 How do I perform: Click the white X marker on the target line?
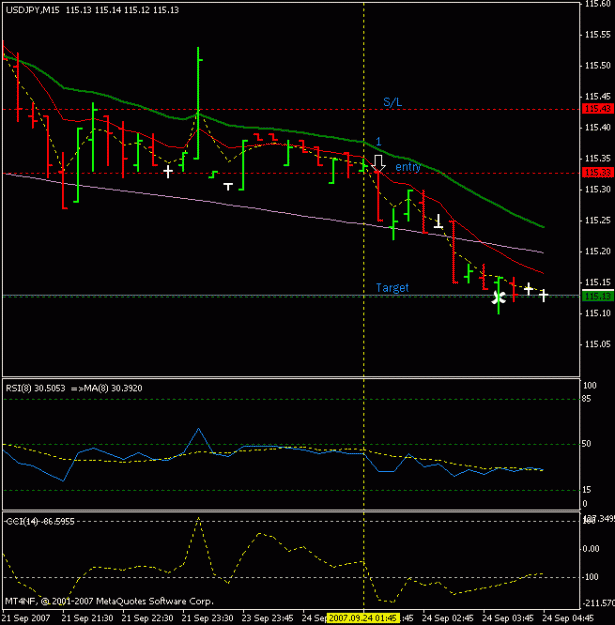(499, 297)
